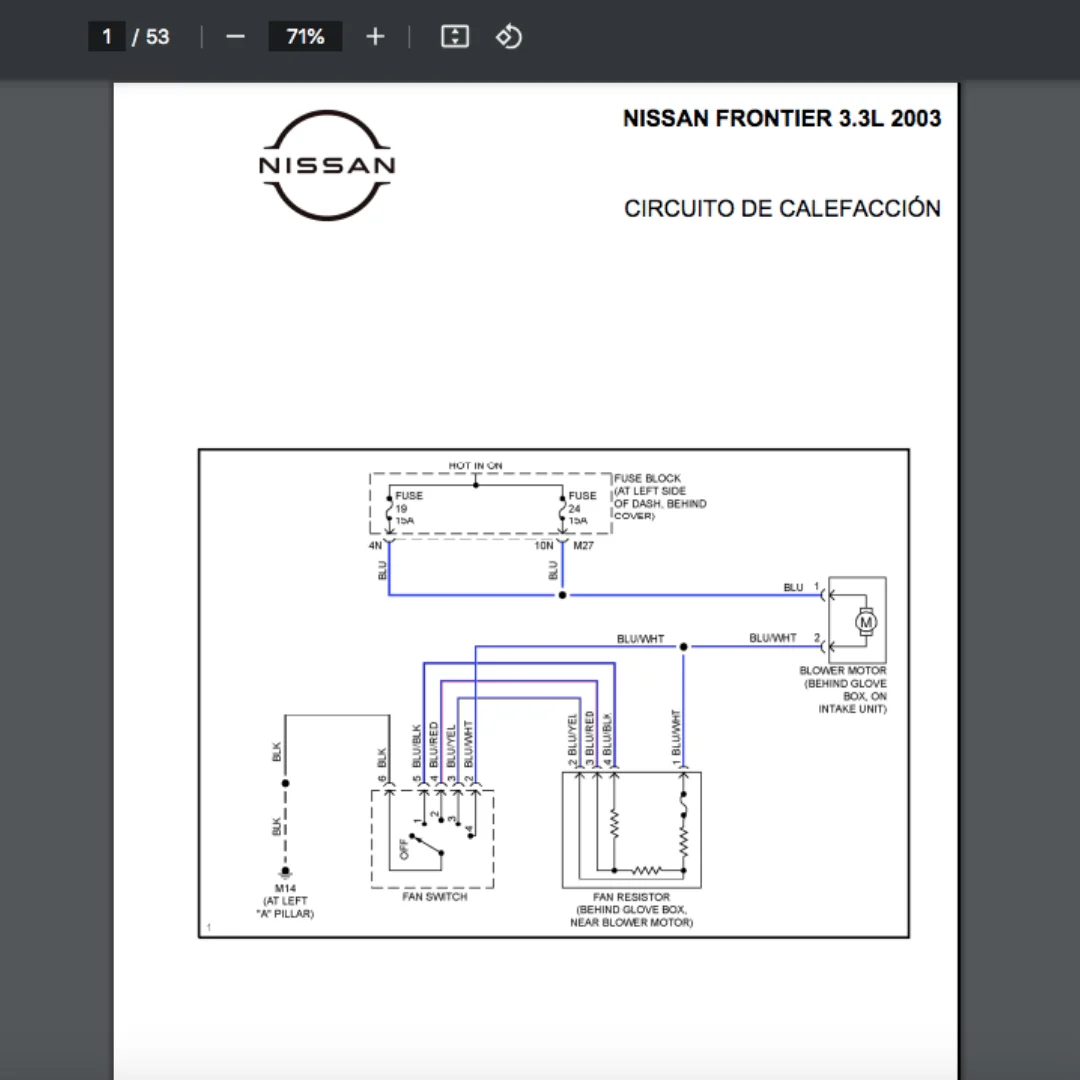Click the total page count 53
This screenshot has height=1080, width=1080.
coord(158,37)
